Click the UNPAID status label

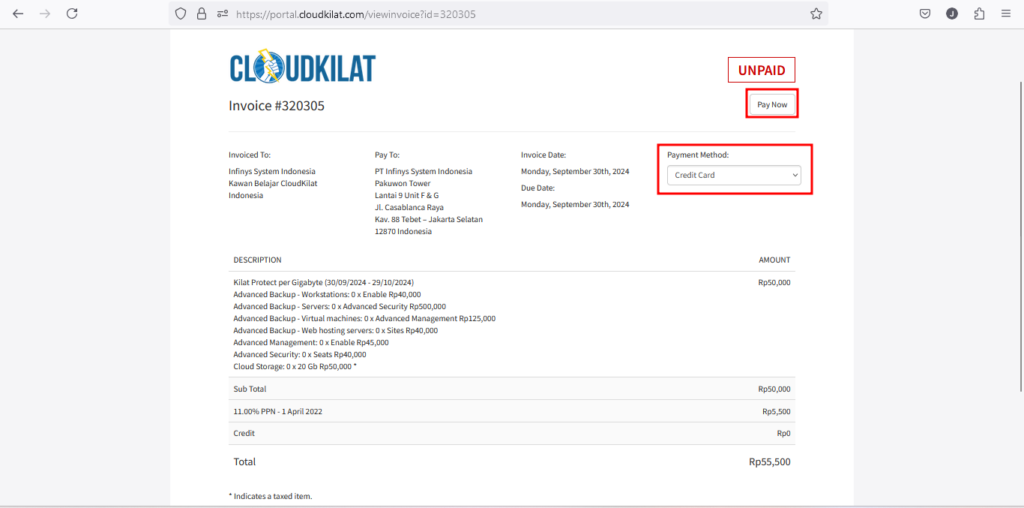(x=761, y=70)
